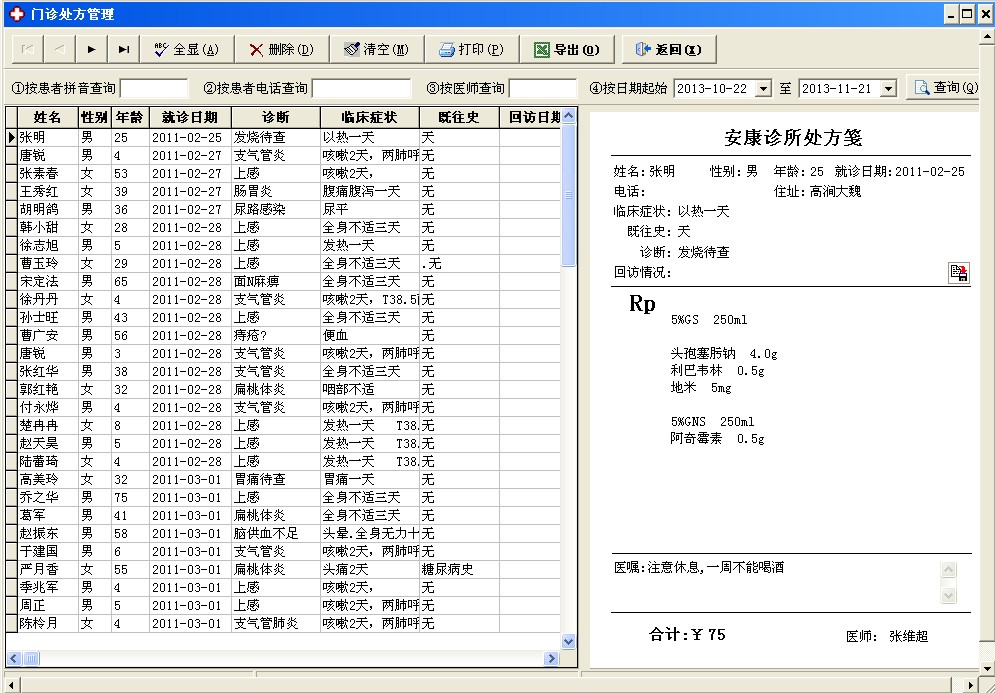Select patient row 乔之华
Screen dimensions: 995x693
[x=283, y=497]
